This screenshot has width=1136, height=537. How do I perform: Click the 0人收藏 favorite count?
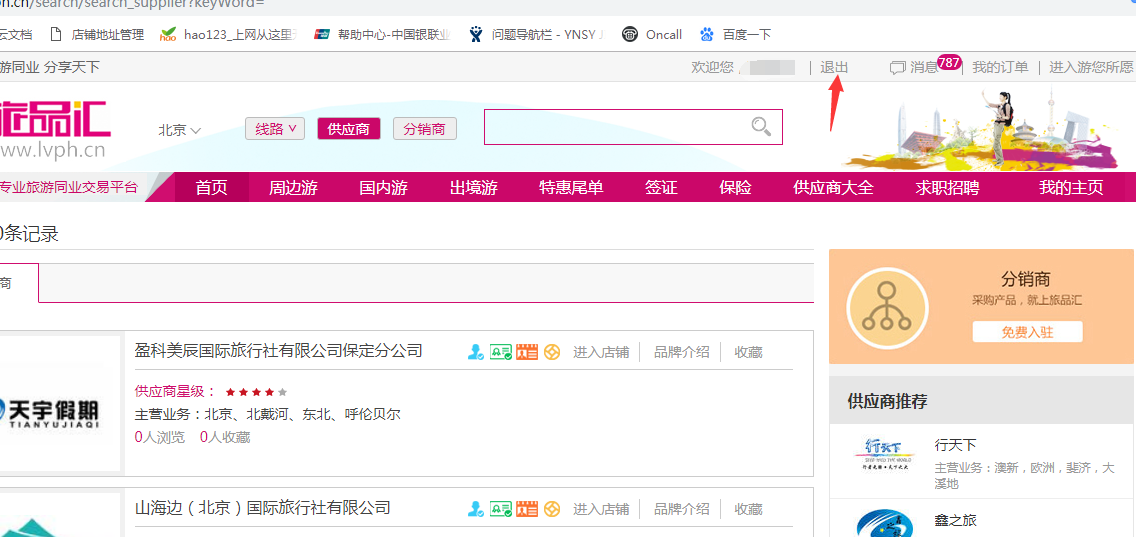pyautogui.click(x=225, y=437)
